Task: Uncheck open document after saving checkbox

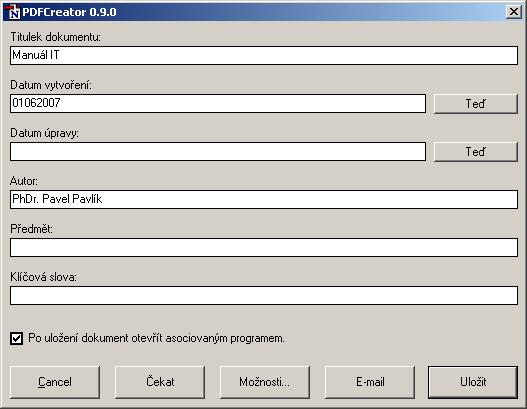Action: 16,338
